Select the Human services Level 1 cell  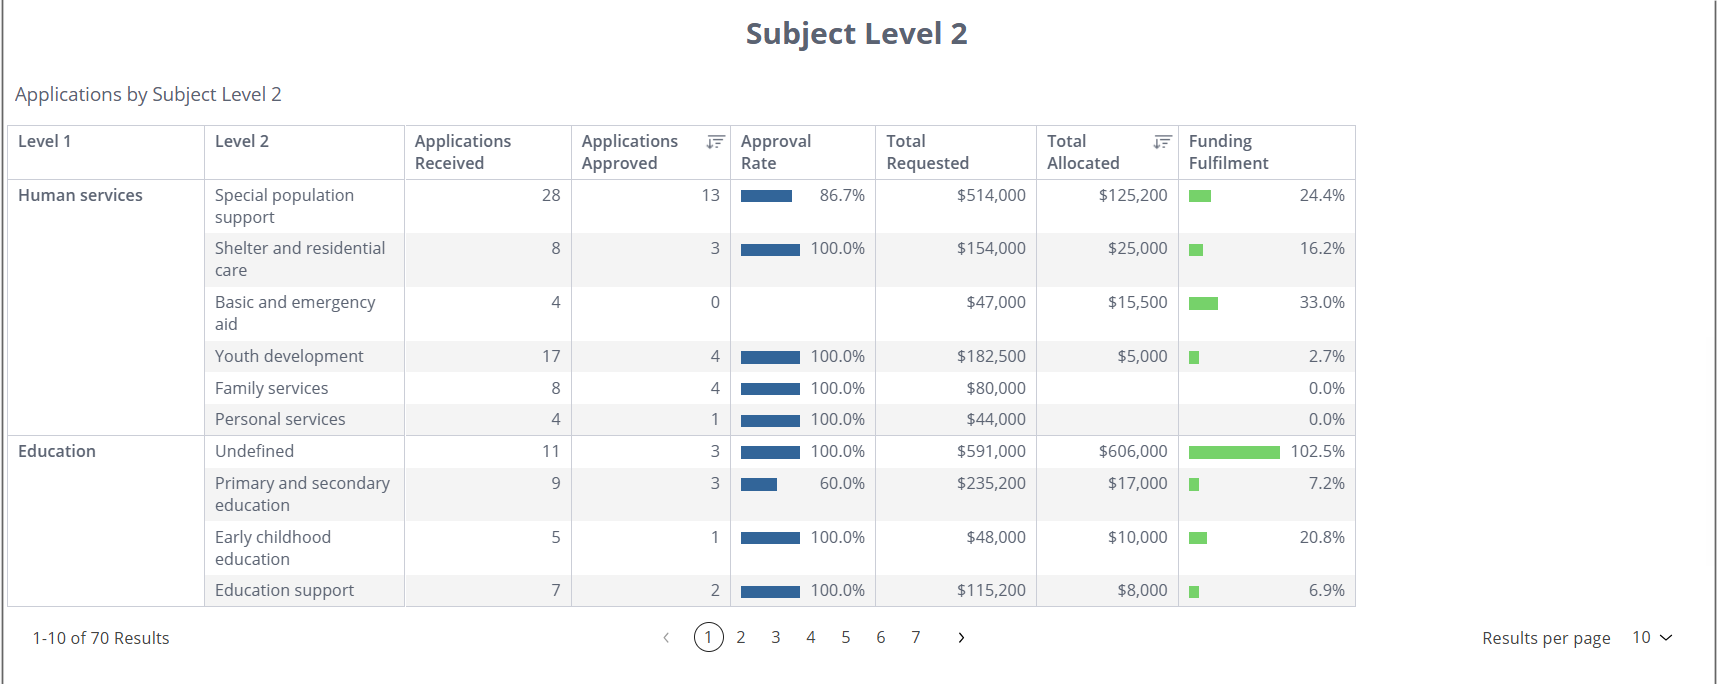click(x=80, y=196)
